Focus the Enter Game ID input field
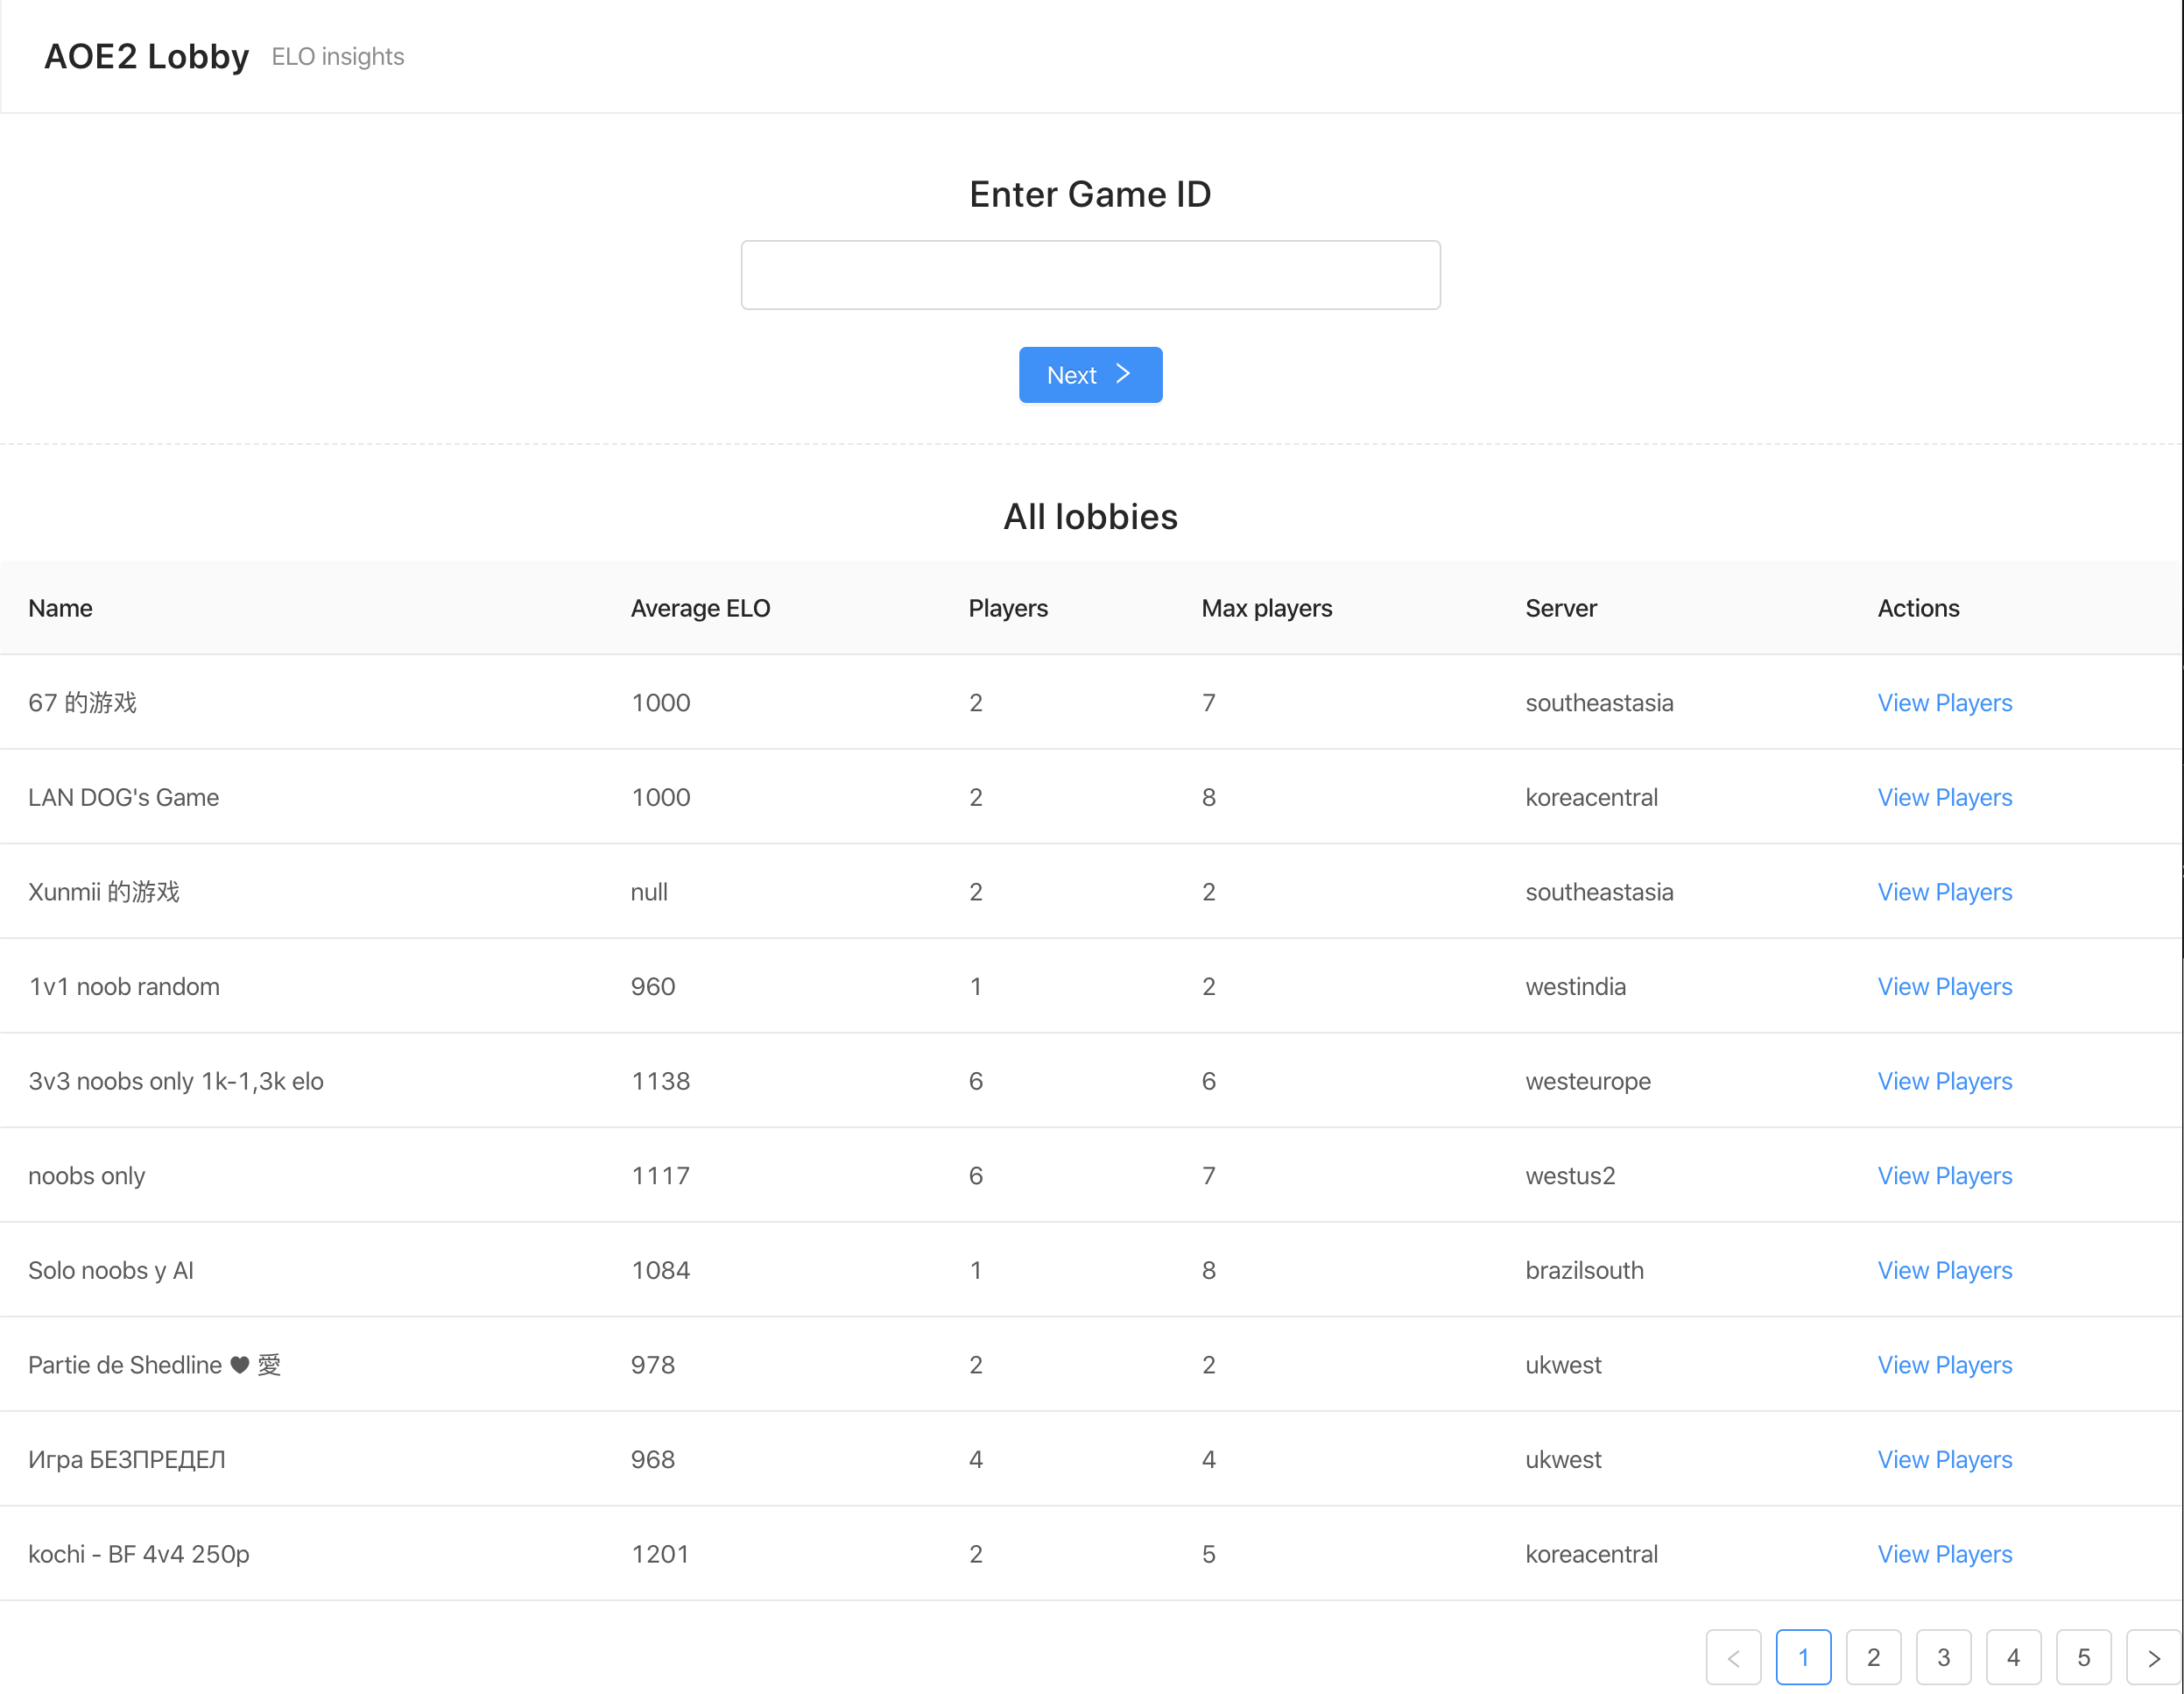2184x1694 pixels. 1090,275
